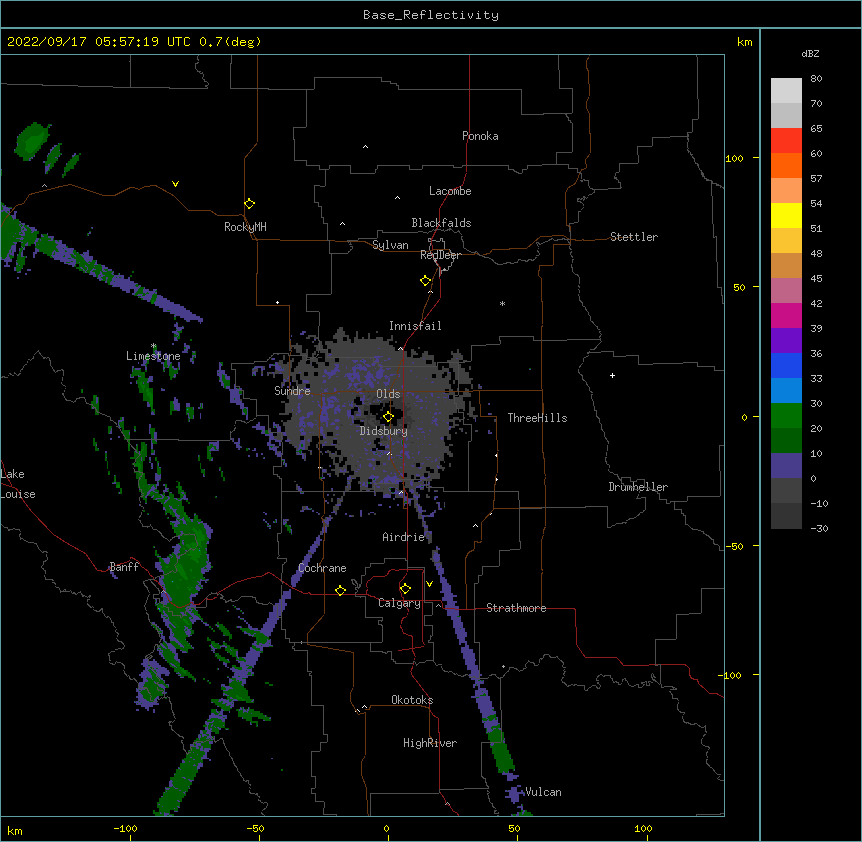Click the km unit label at top right

[744, 42]
